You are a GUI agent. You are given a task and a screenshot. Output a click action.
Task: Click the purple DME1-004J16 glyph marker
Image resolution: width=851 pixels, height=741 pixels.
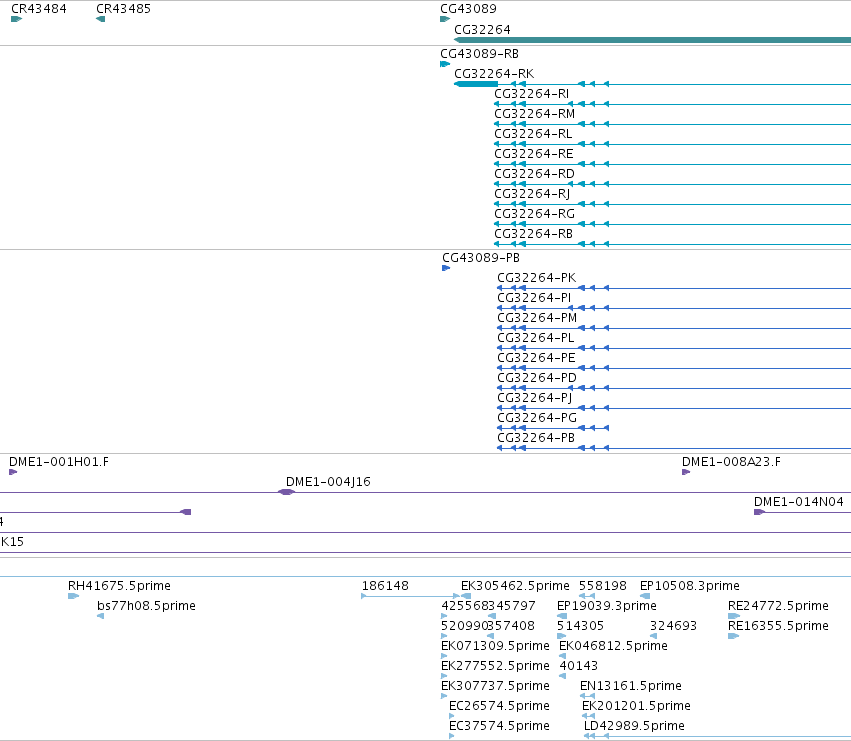point(287,492)
